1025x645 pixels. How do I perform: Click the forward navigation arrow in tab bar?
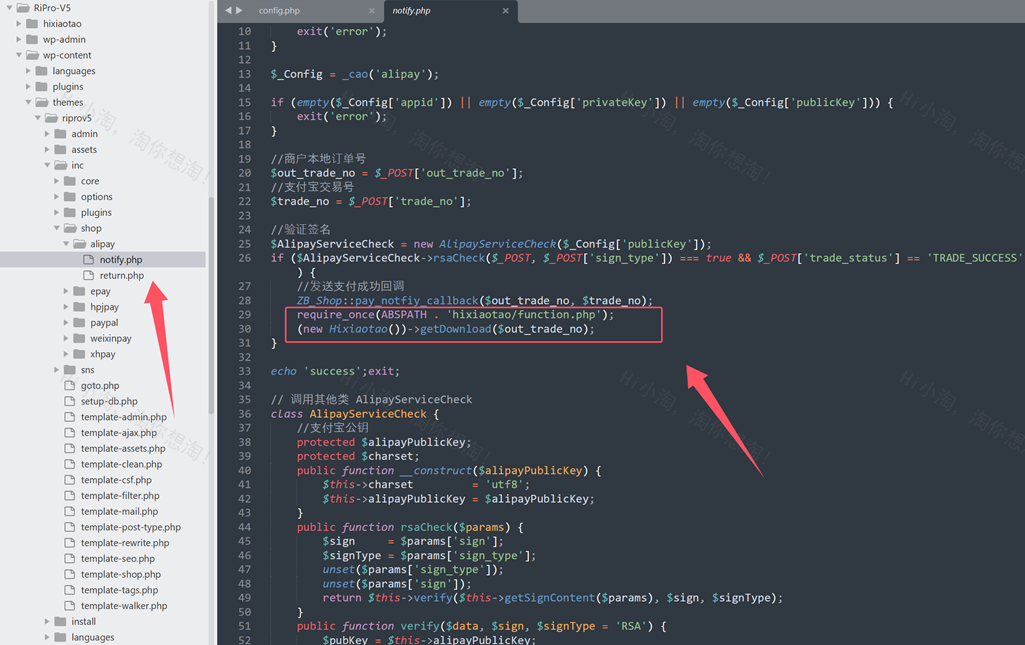pos(240,10)
